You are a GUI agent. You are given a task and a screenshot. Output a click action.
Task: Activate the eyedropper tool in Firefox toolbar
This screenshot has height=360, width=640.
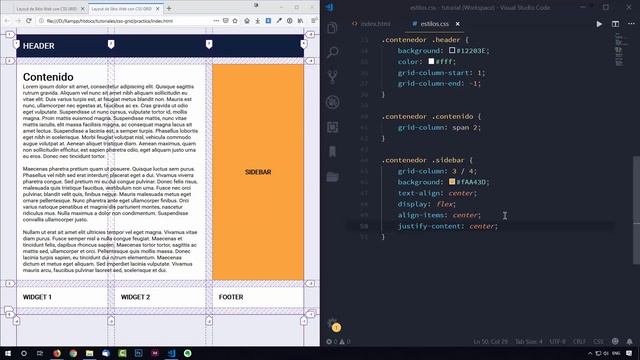[279, 21]
